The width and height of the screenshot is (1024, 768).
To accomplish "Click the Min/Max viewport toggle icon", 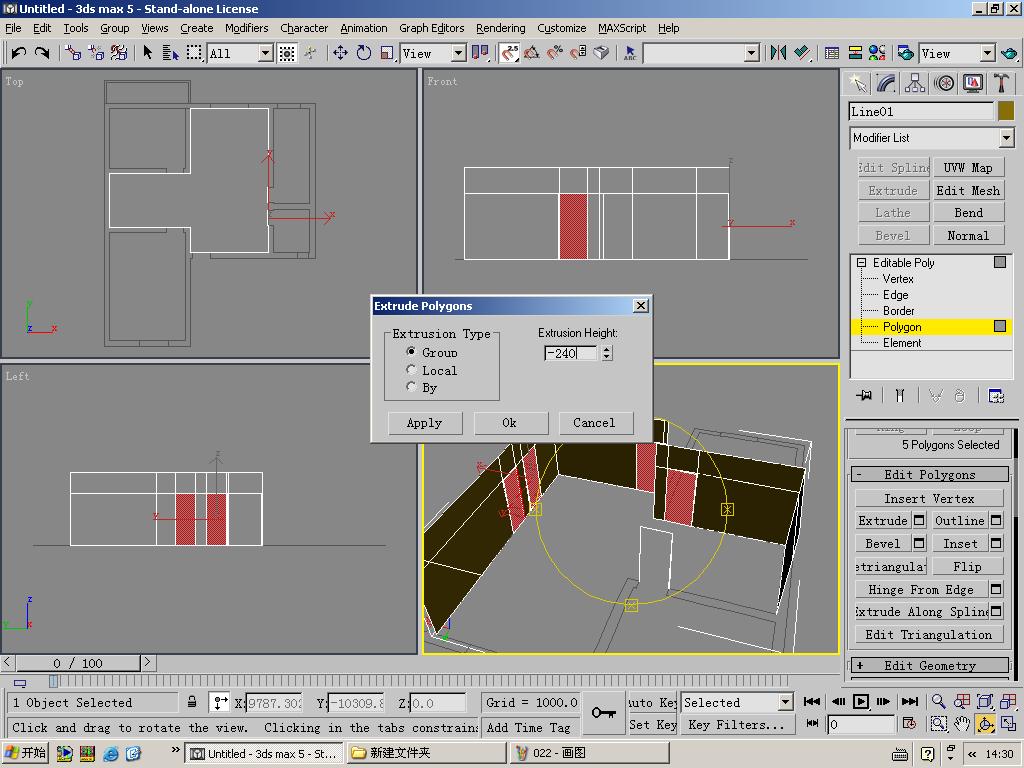I will point(1009,724).
